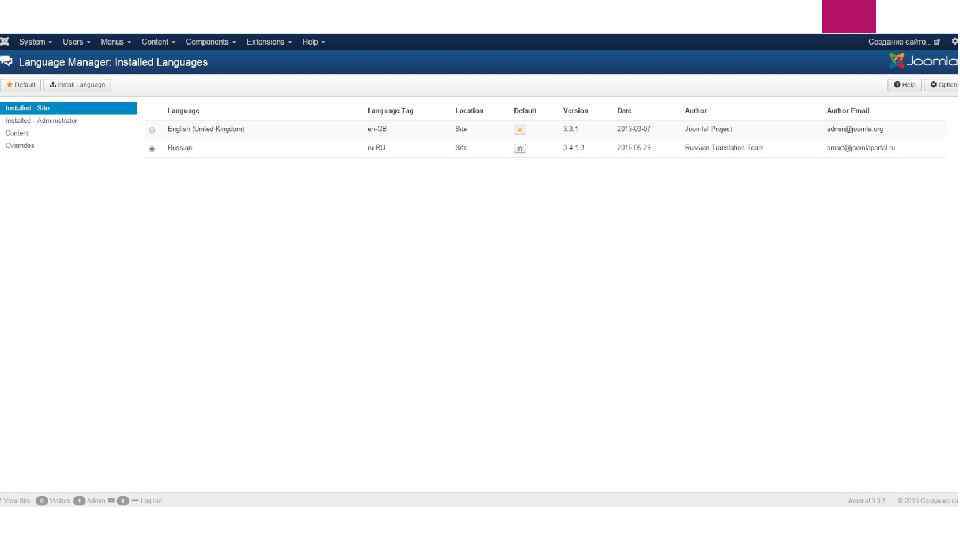Viewport: 960px width, 540px height.
Task: Select the Installed - Site sidebar item
Action: 68,108
